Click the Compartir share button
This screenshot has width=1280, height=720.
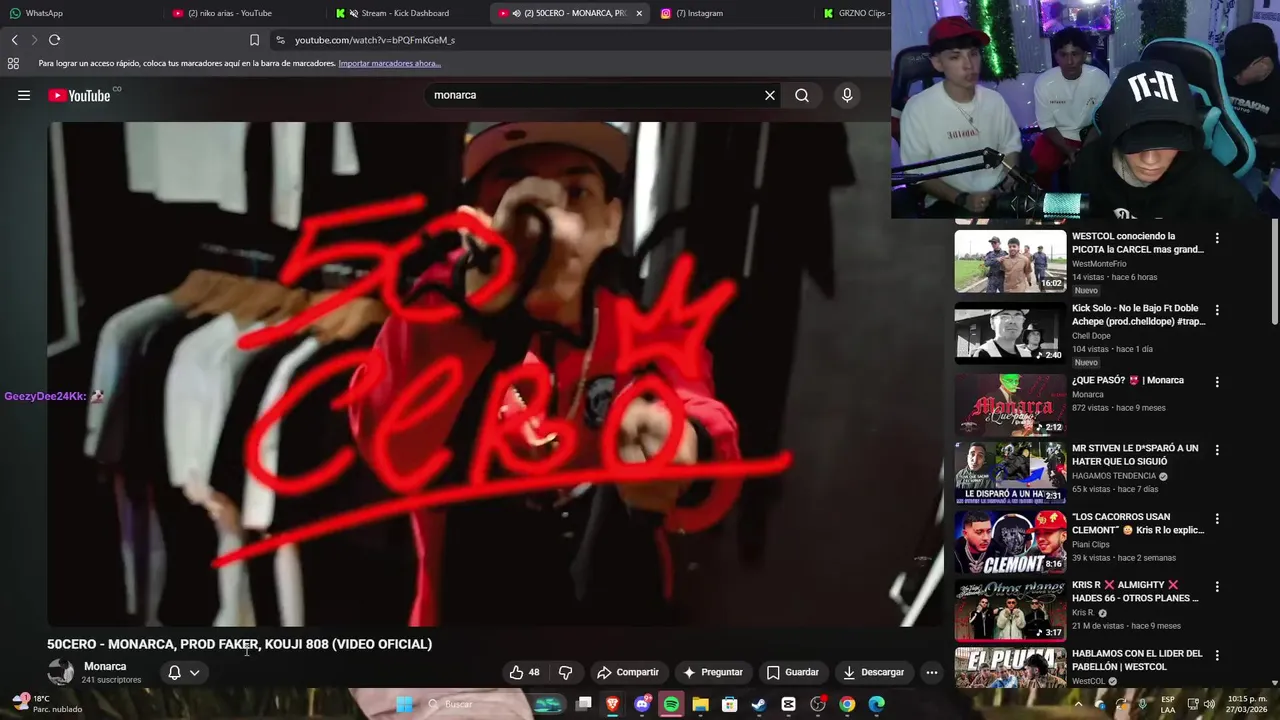click(627, 672)
